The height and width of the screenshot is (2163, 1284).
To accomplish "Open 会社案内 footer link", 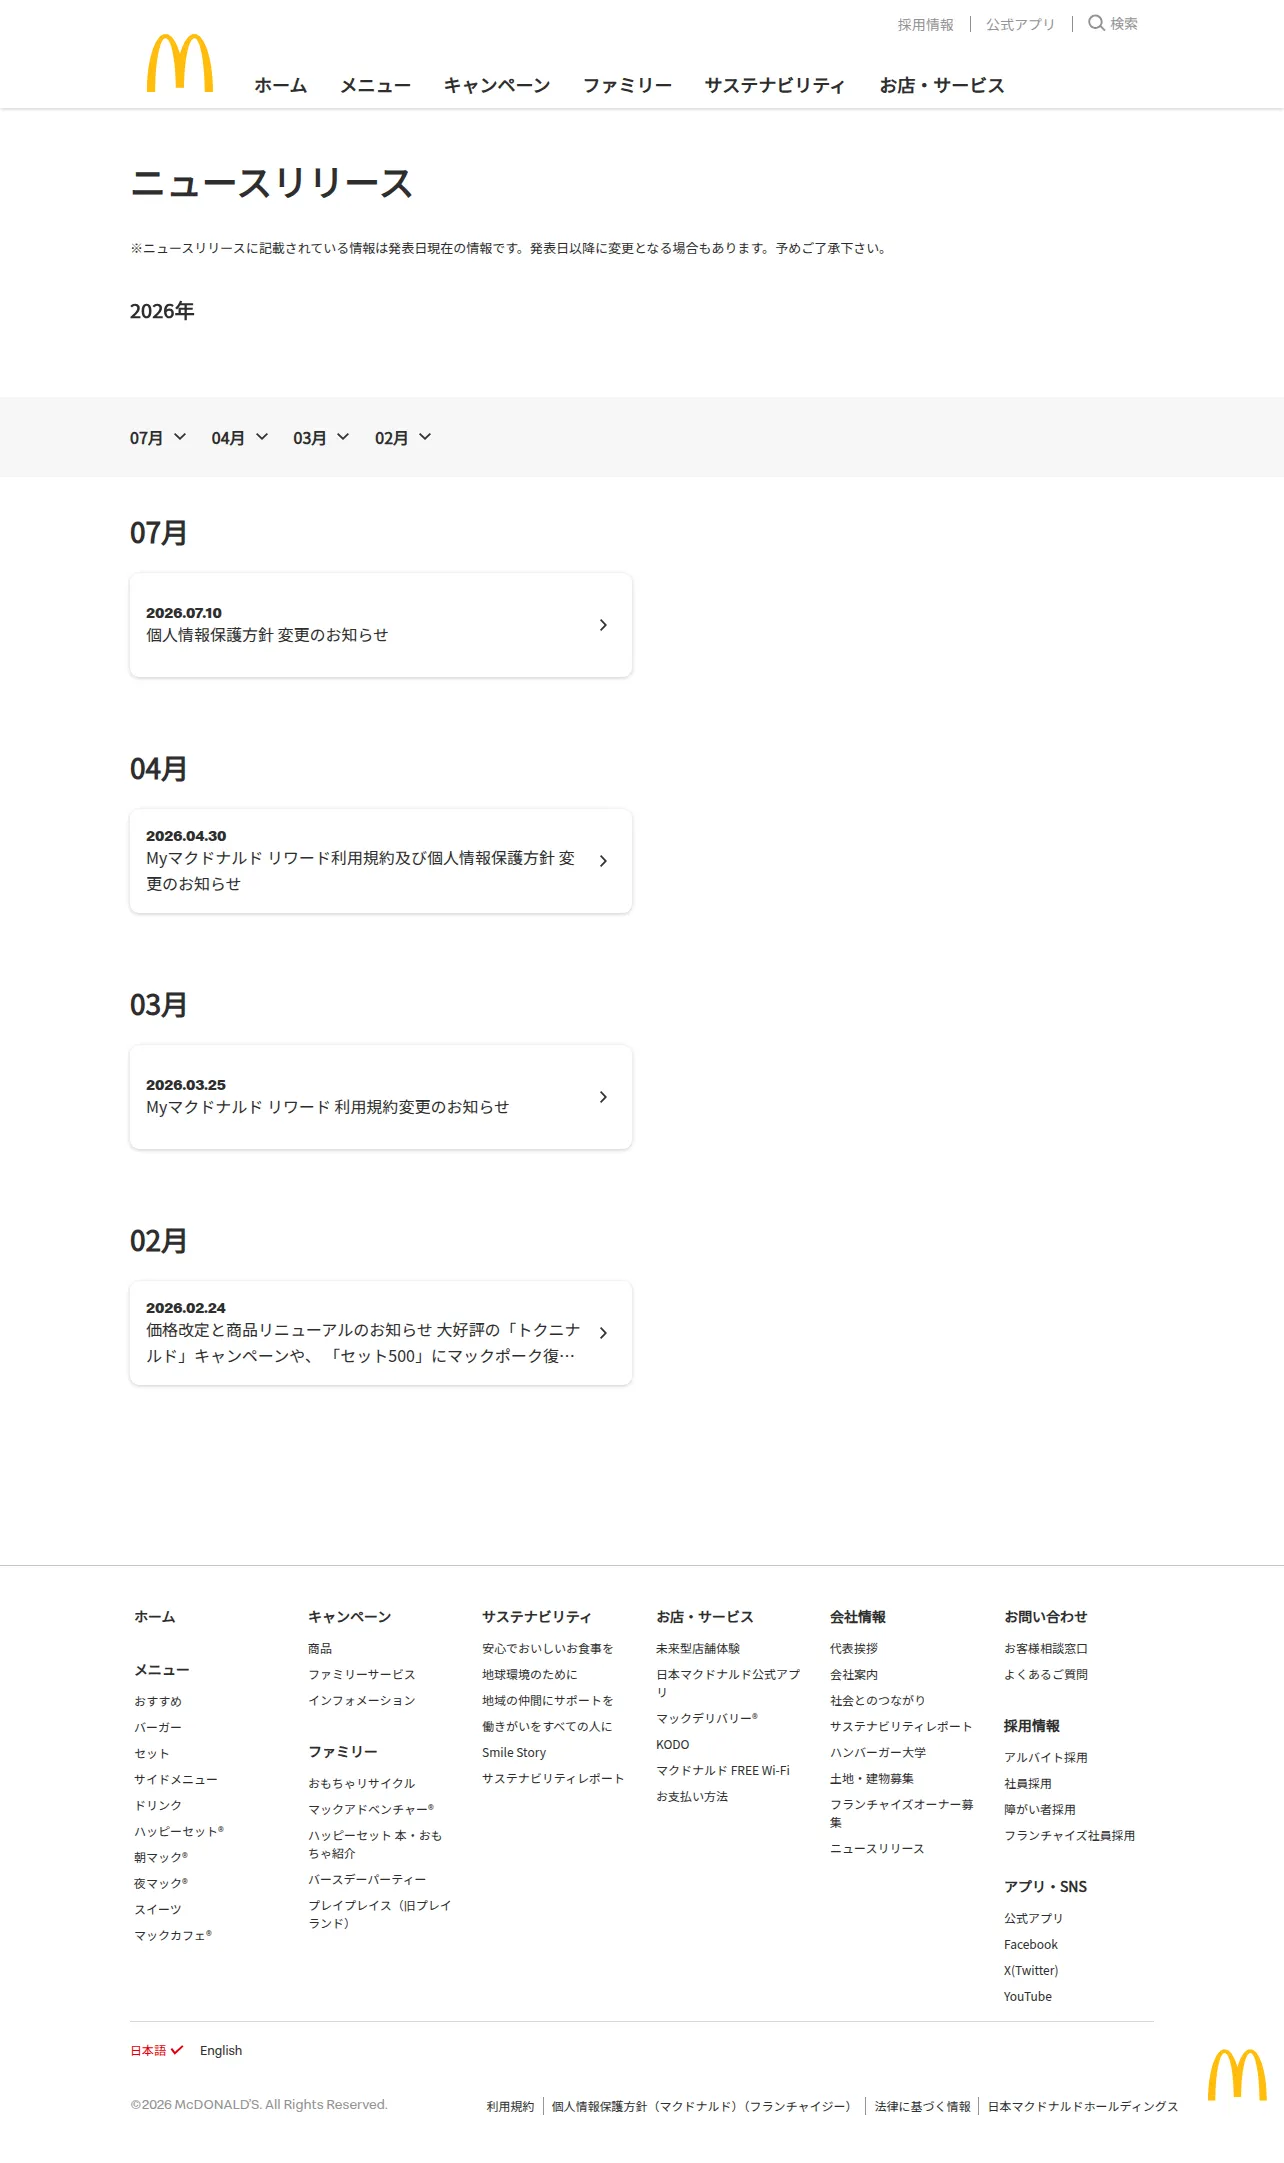I will coord(854,1675).
